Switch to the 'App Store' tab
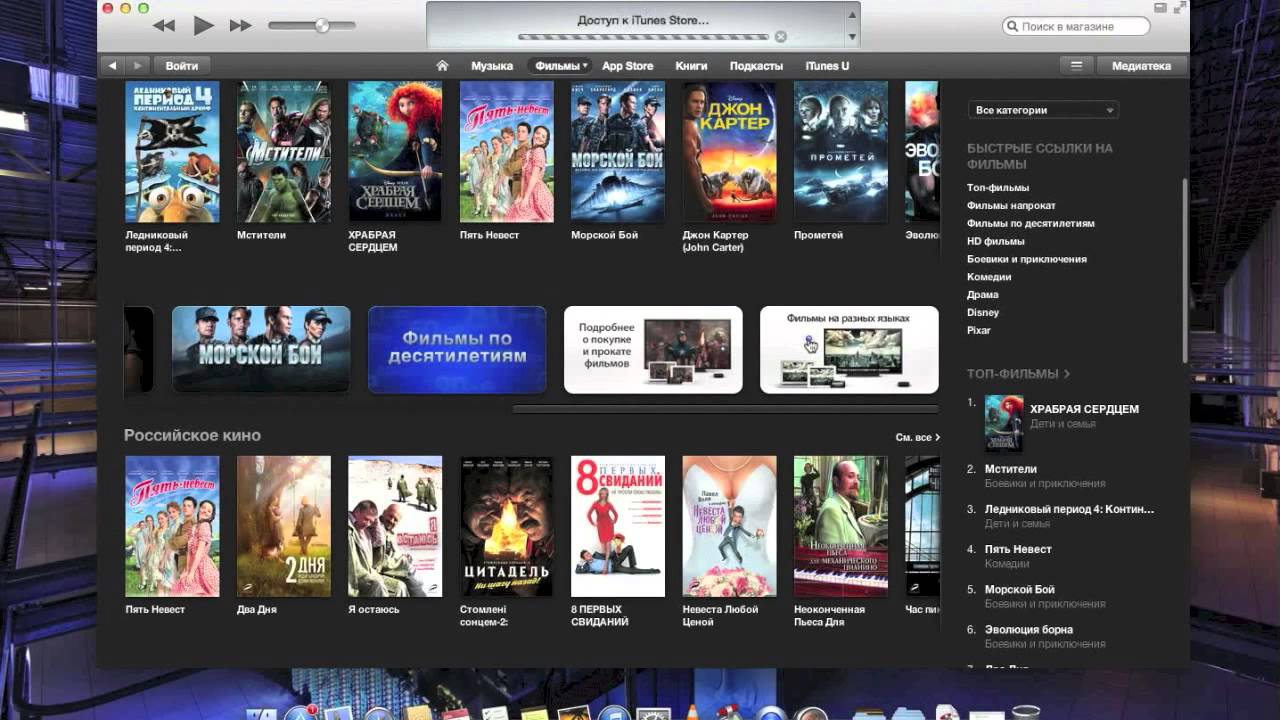 coord(627,66)
